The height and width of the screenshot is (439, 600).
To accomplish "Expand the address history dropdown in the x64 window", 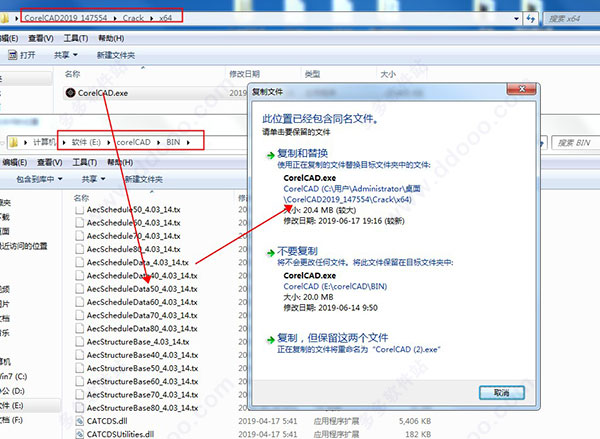I will coord(516,18).
